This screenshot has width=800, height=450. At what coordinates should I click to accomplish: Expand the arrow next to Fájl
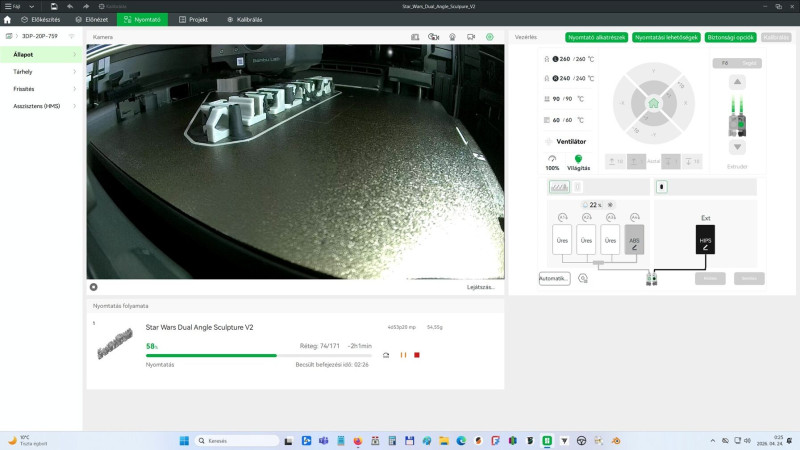(x=32, y=6)
